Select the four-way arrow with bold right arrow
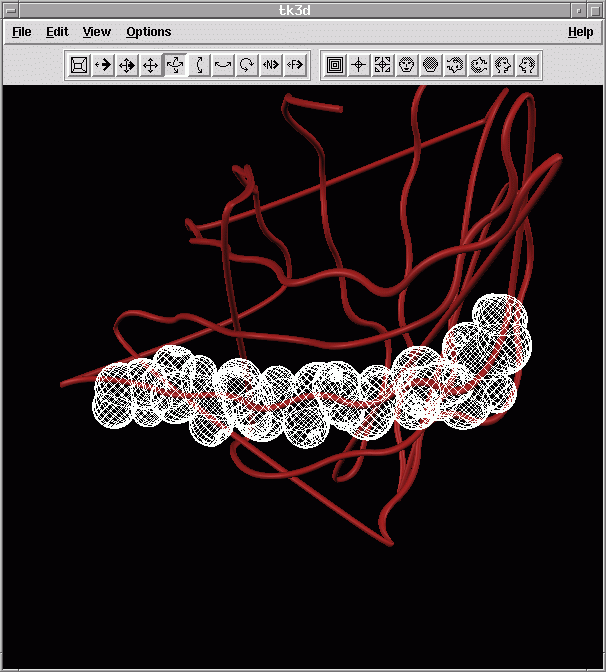 pos(127,65)
